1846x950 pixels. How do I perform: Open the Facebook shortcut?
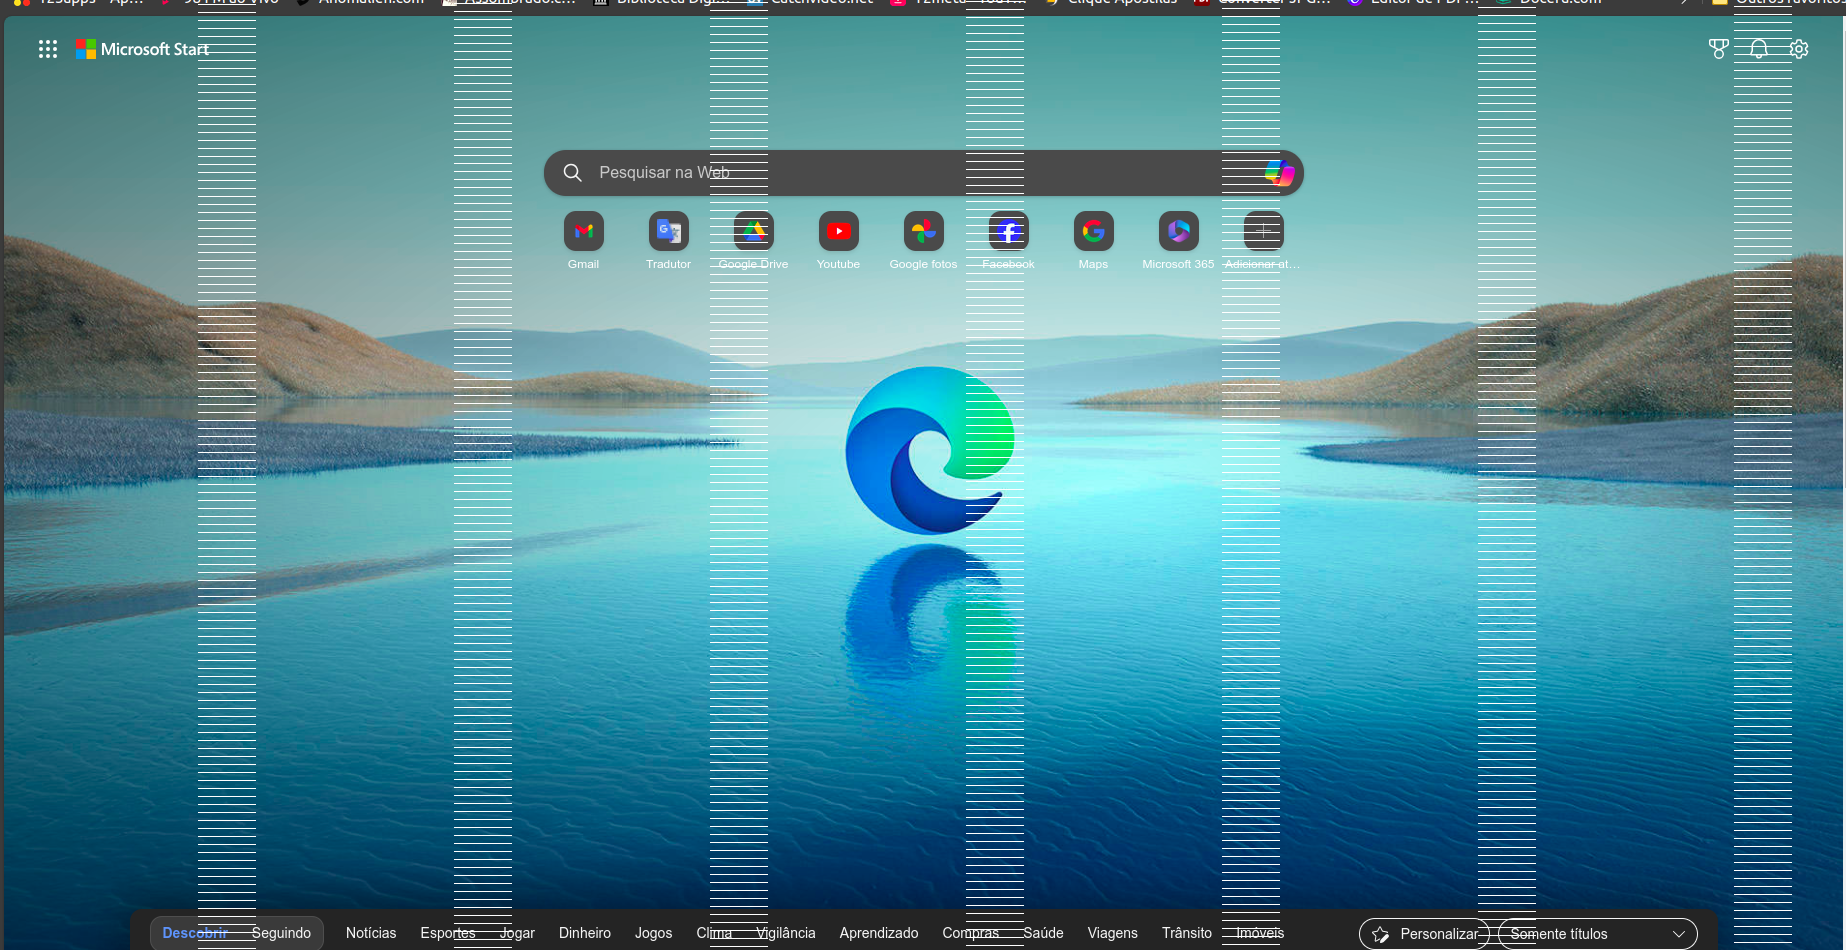point(1008,241)
